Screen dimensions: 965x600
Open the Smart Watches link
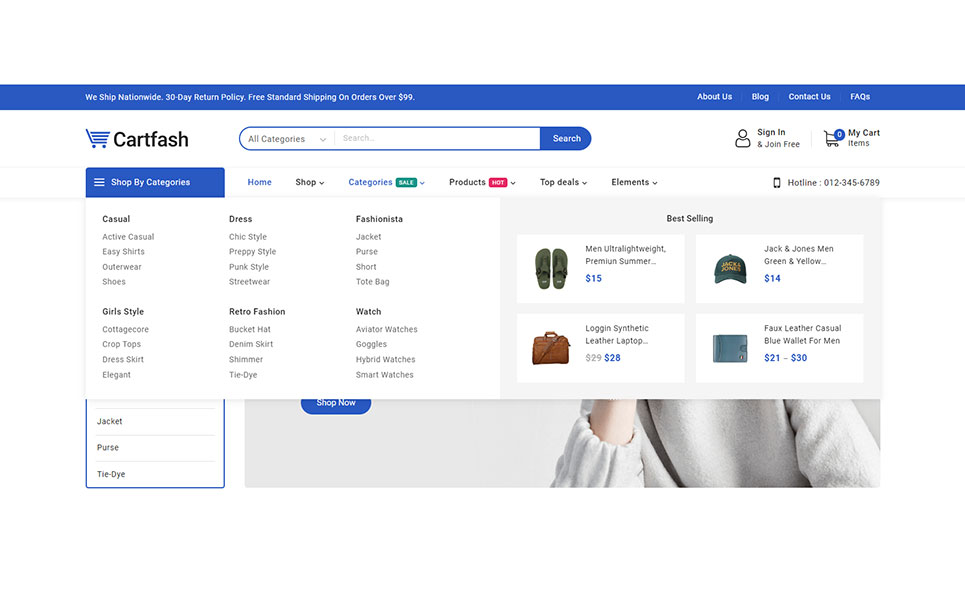click(384, 375)
